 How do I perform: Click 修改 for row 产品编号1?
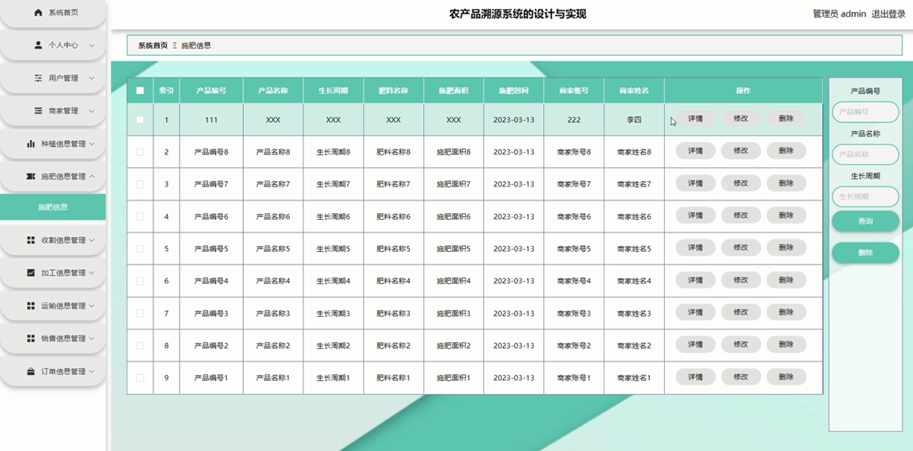pos(741,377)
